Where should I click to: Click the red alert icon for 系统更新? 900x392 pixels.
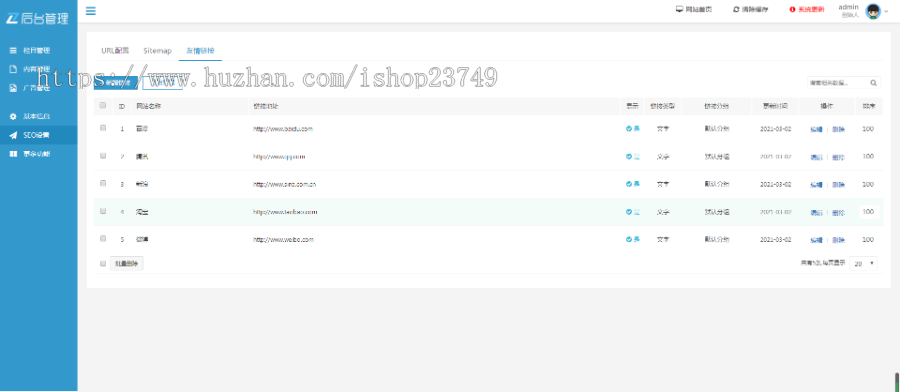[793, 9]
